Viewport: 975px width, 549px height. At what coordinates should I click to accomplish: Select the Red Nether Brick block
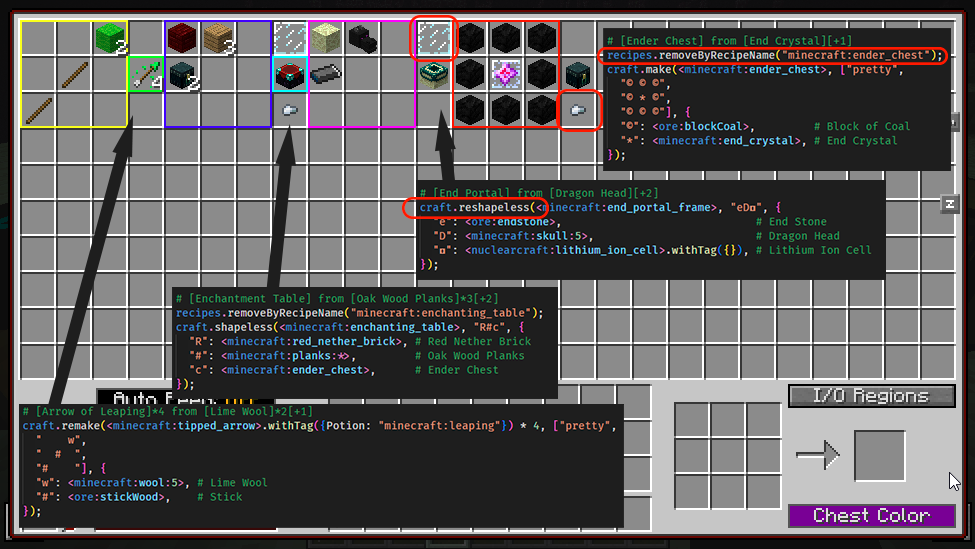(x=182, y=39)
